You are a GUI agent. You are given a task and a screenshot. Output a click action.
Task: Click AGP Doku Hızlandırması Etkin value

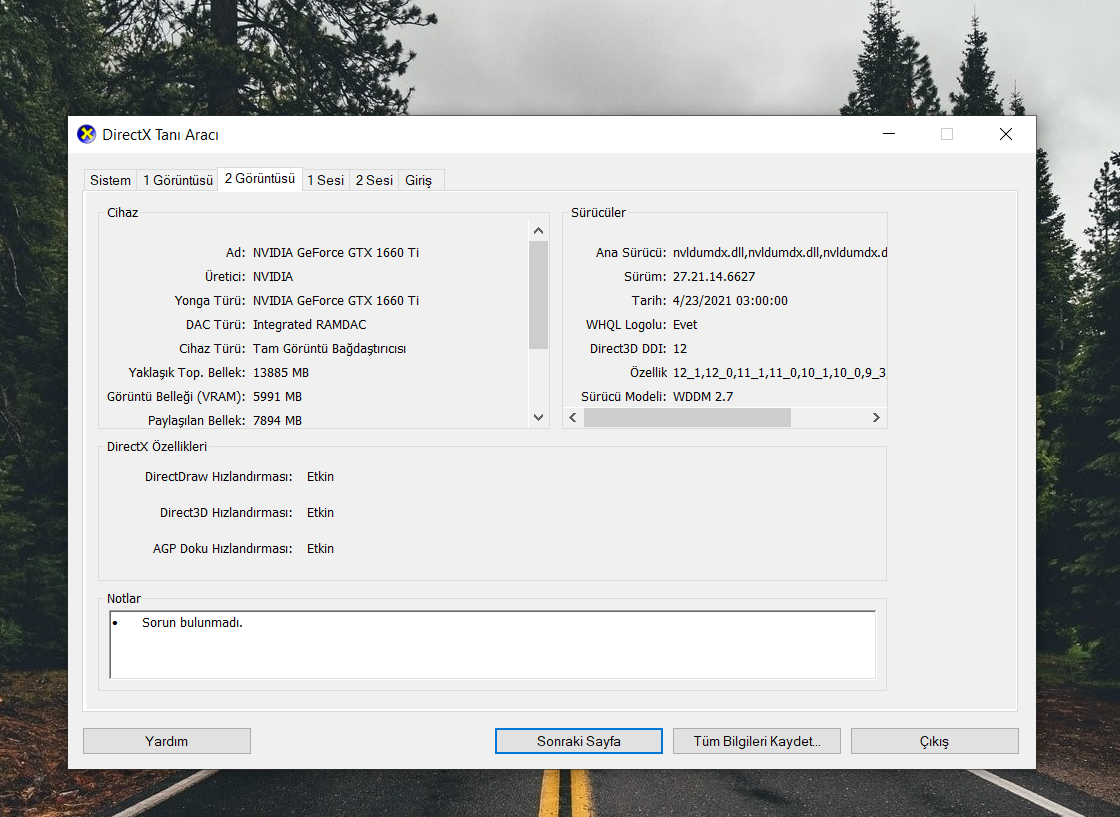320,548
